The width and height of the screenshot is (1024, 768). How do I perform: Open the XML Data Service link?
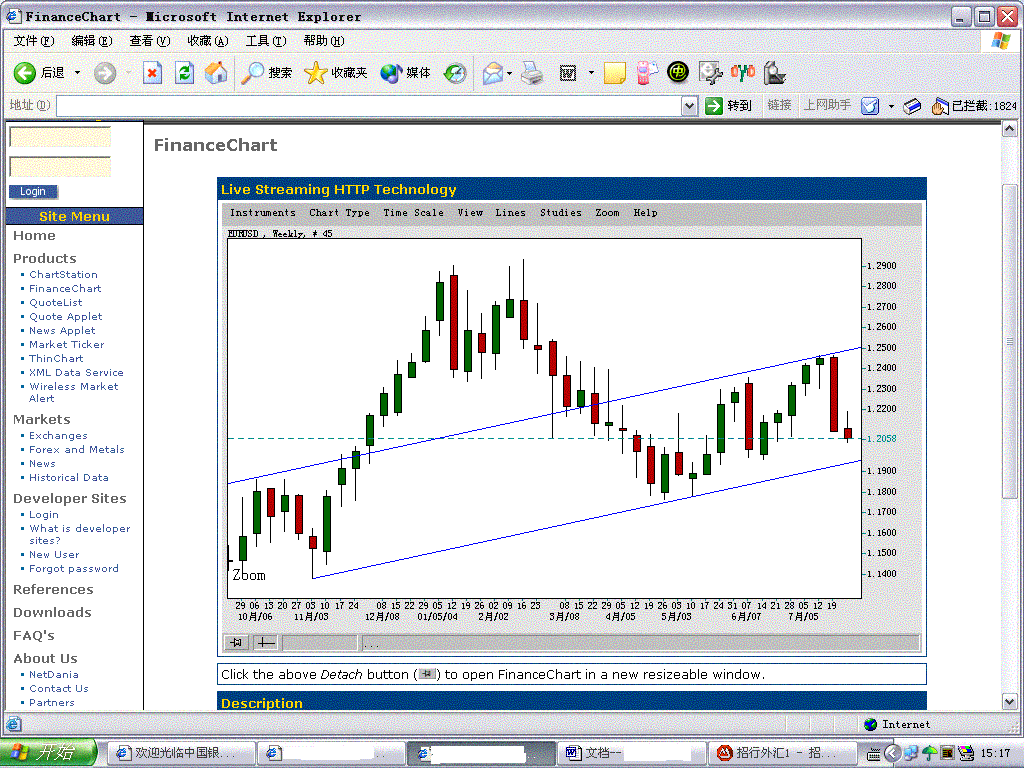[76, 373]
